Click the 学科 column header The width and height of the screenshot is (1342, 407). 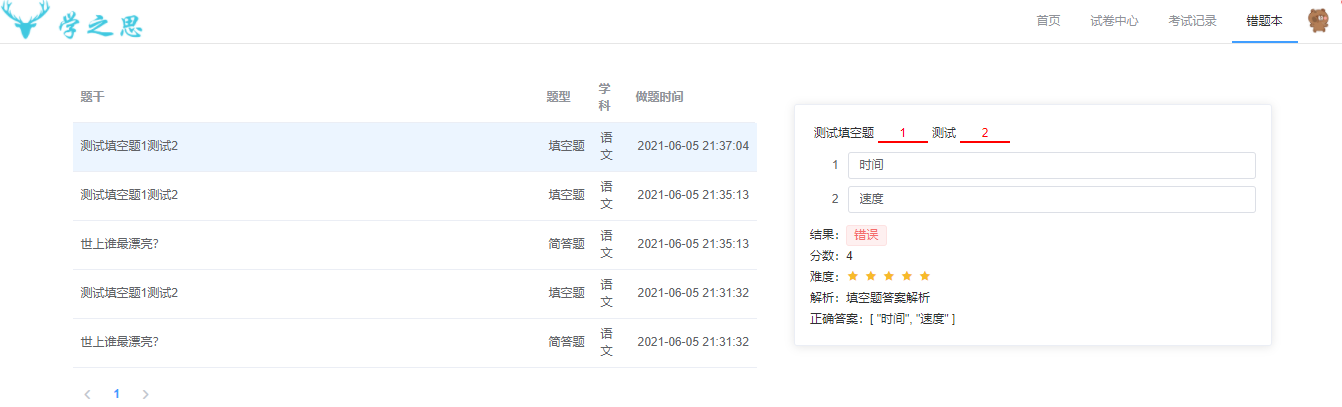click(x=605, y=97)
